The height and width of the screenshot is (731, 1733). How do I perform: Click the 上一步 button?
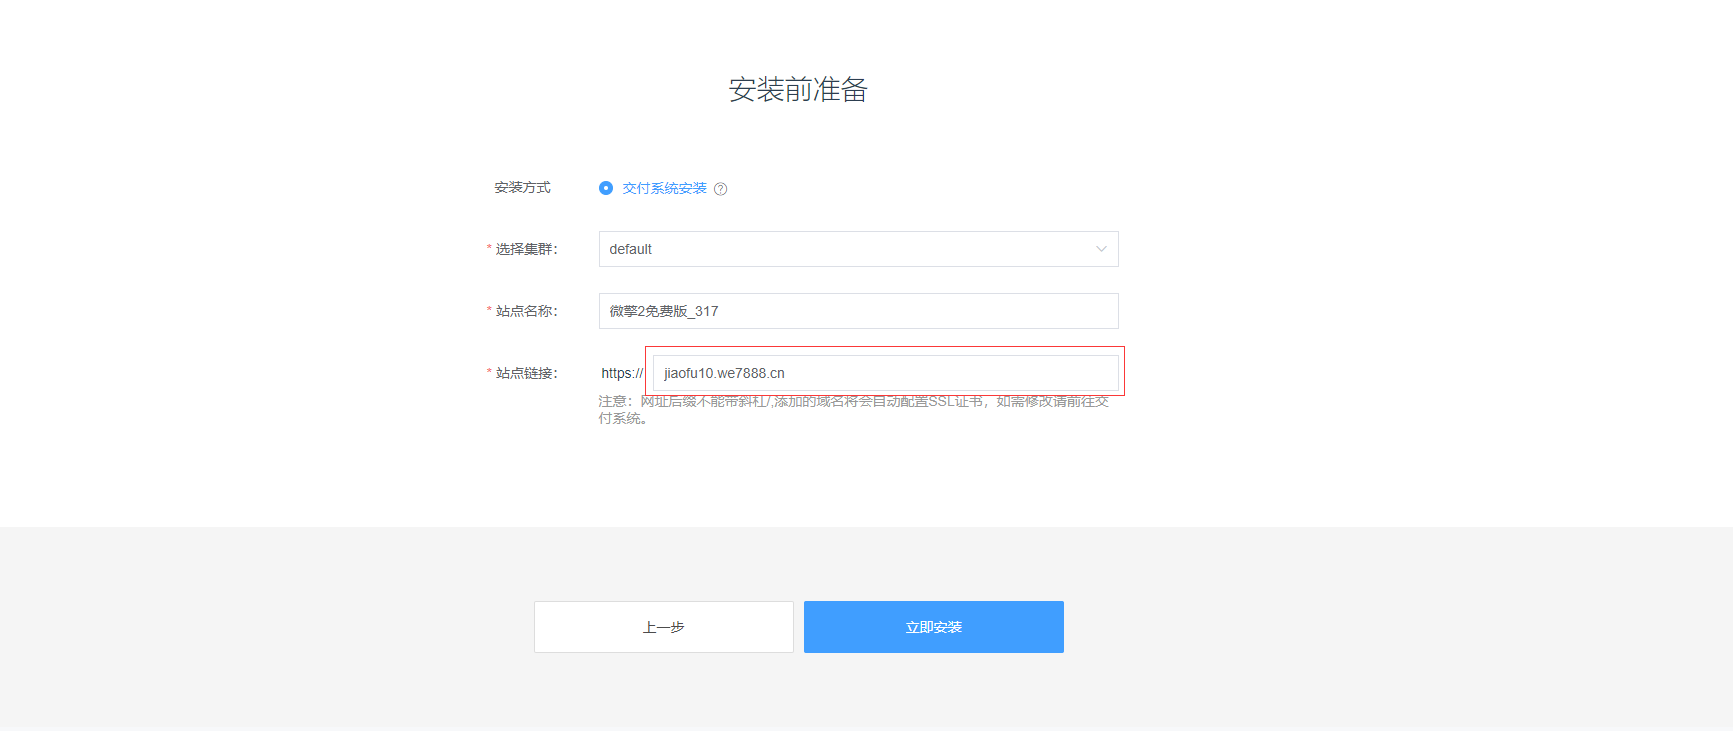click(664, 627)
